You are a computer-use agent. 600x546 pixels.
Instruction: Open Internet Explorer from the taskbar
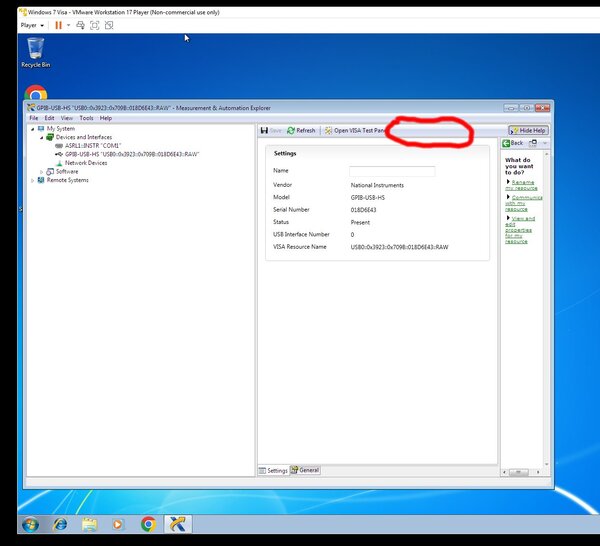[x=60, y=524]
